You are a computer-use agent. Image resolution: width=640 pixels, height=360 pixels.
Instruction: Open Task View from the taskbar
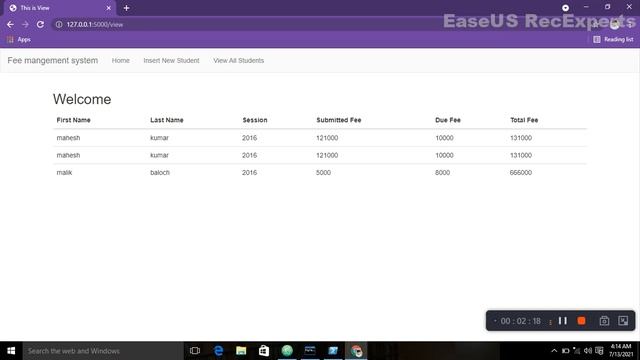click(x=195, y=351)
